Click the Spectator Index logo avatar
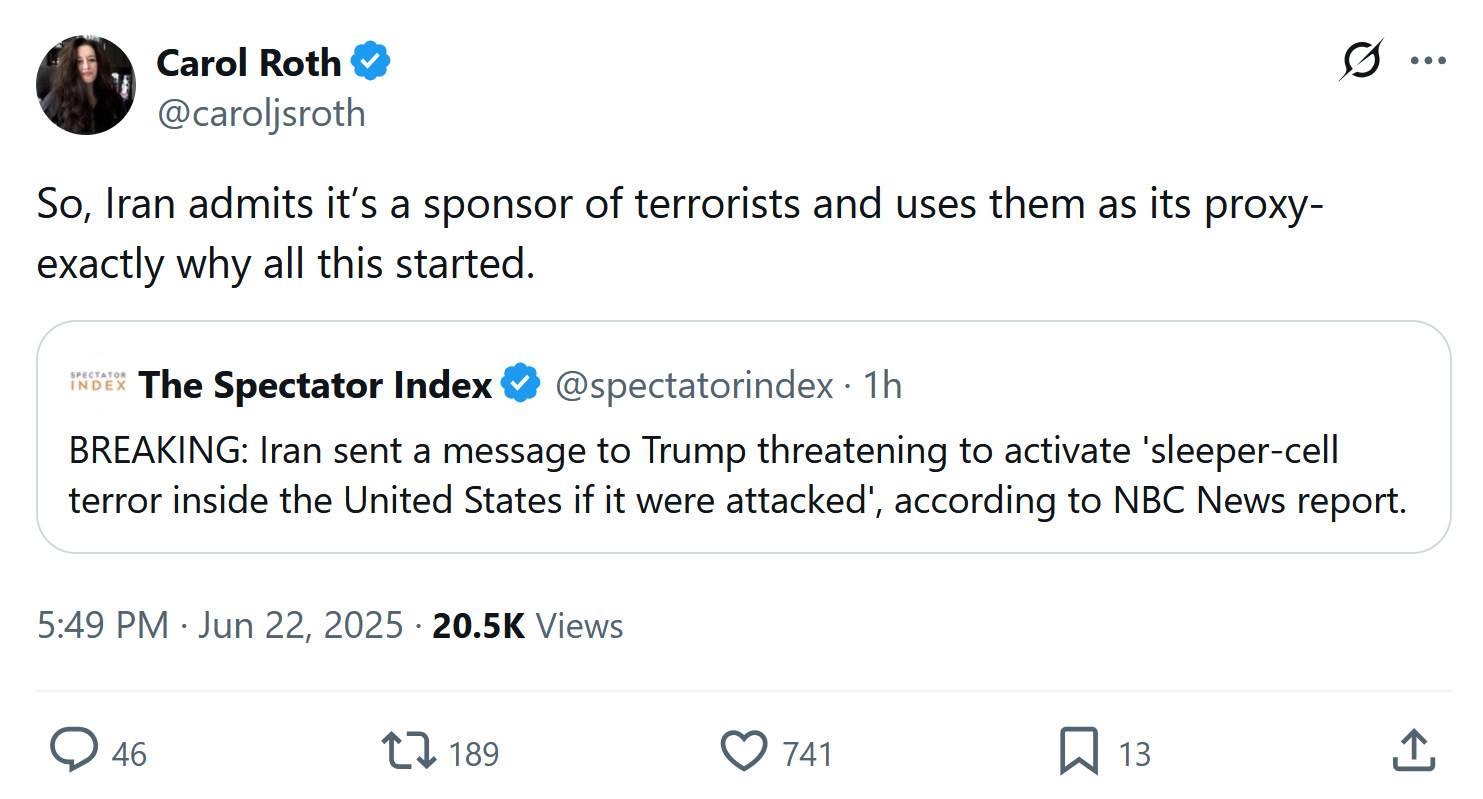This screenshot has width=1483, height=799. (97, 383)
